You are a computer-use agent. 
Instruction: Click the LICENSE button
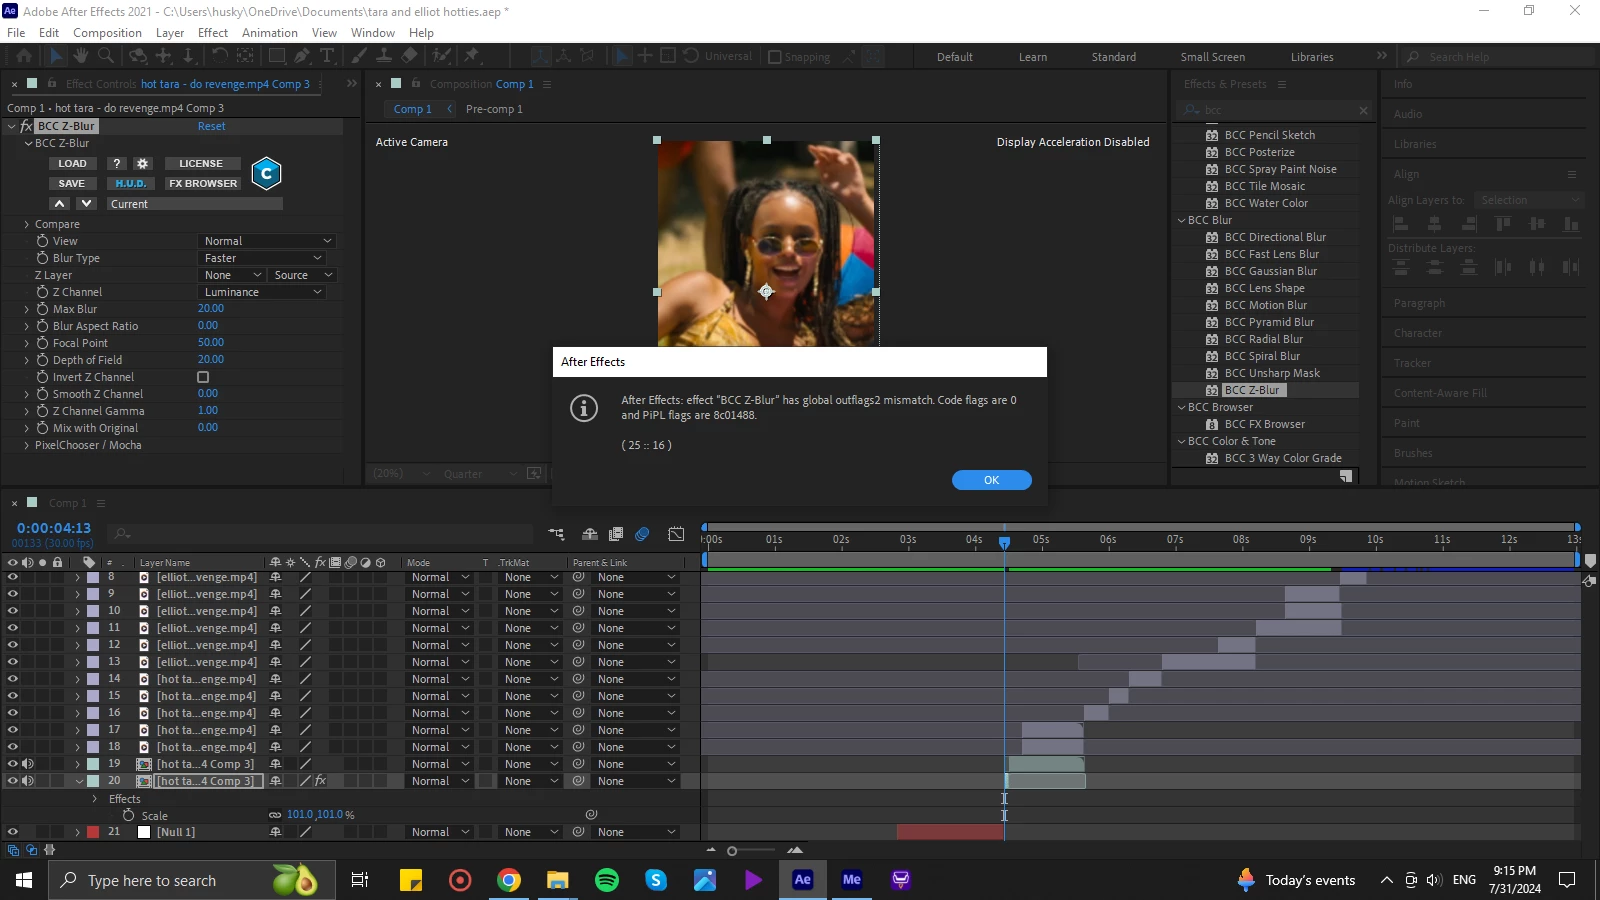point(201,164)
